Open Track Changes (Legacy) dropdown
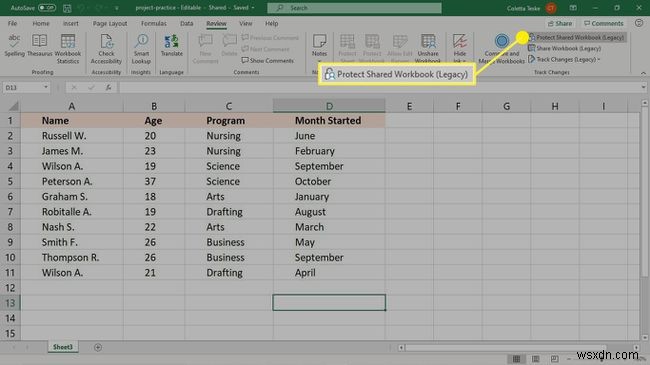Screen dimensions: 650x365 click(x=565, y=60)
